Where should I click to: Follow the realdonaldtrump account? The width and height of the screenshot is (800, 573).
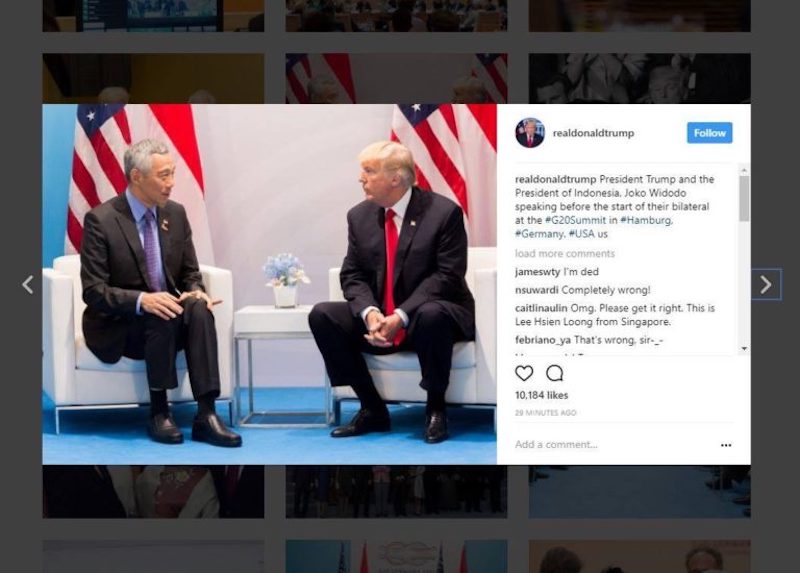point(709,133)
